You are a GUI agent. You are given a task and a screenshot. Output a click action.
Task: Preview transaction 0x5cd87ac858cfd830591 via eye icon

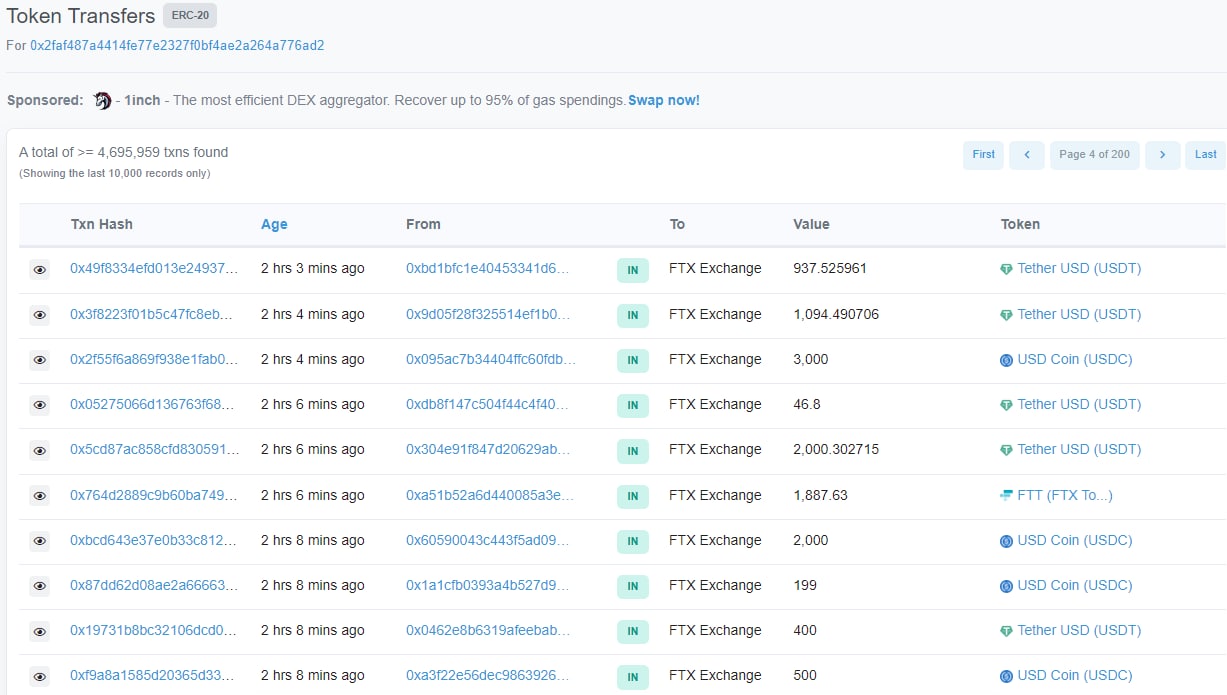click(39, 450)
